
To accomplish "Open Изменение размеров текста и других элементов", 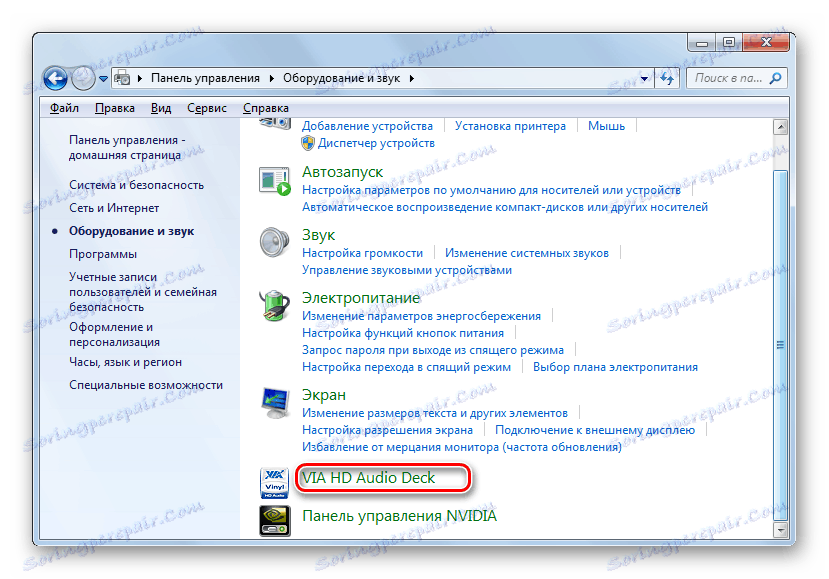I will point(435,412).
